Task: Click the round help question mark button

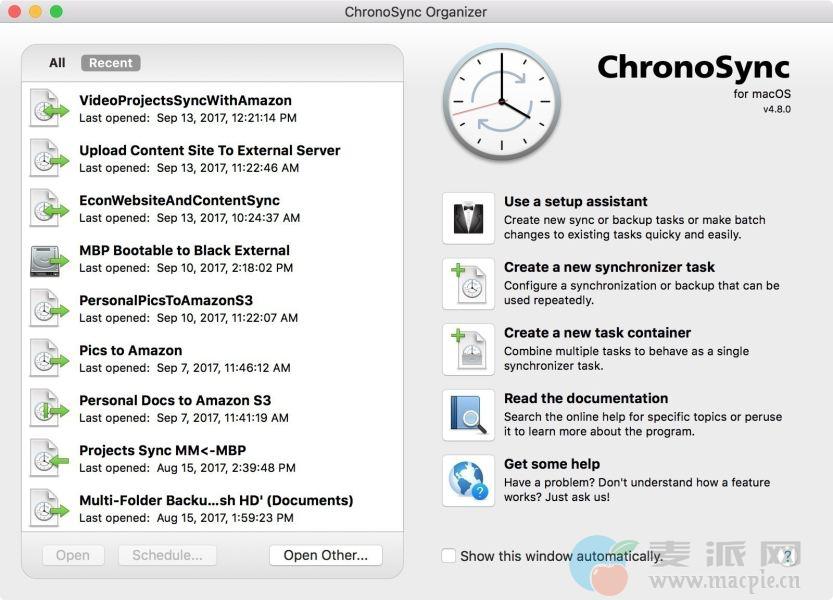Action: point(788,556)
